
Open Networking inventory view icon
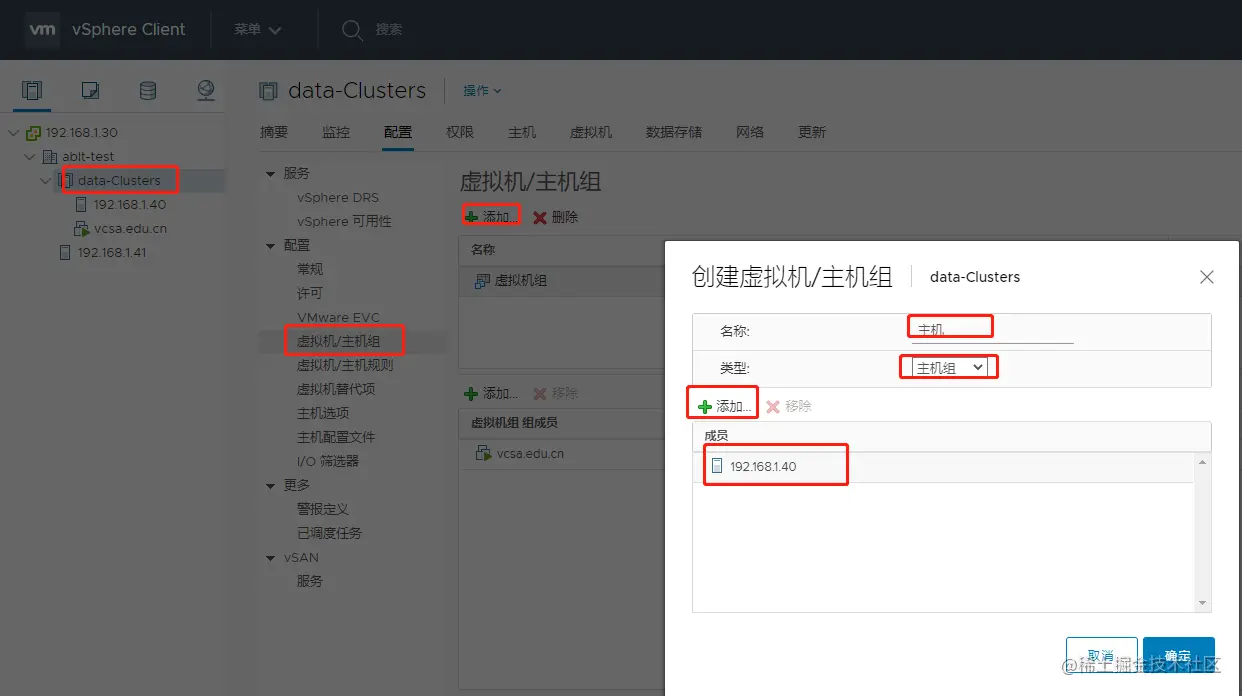[x=206, y=91]
